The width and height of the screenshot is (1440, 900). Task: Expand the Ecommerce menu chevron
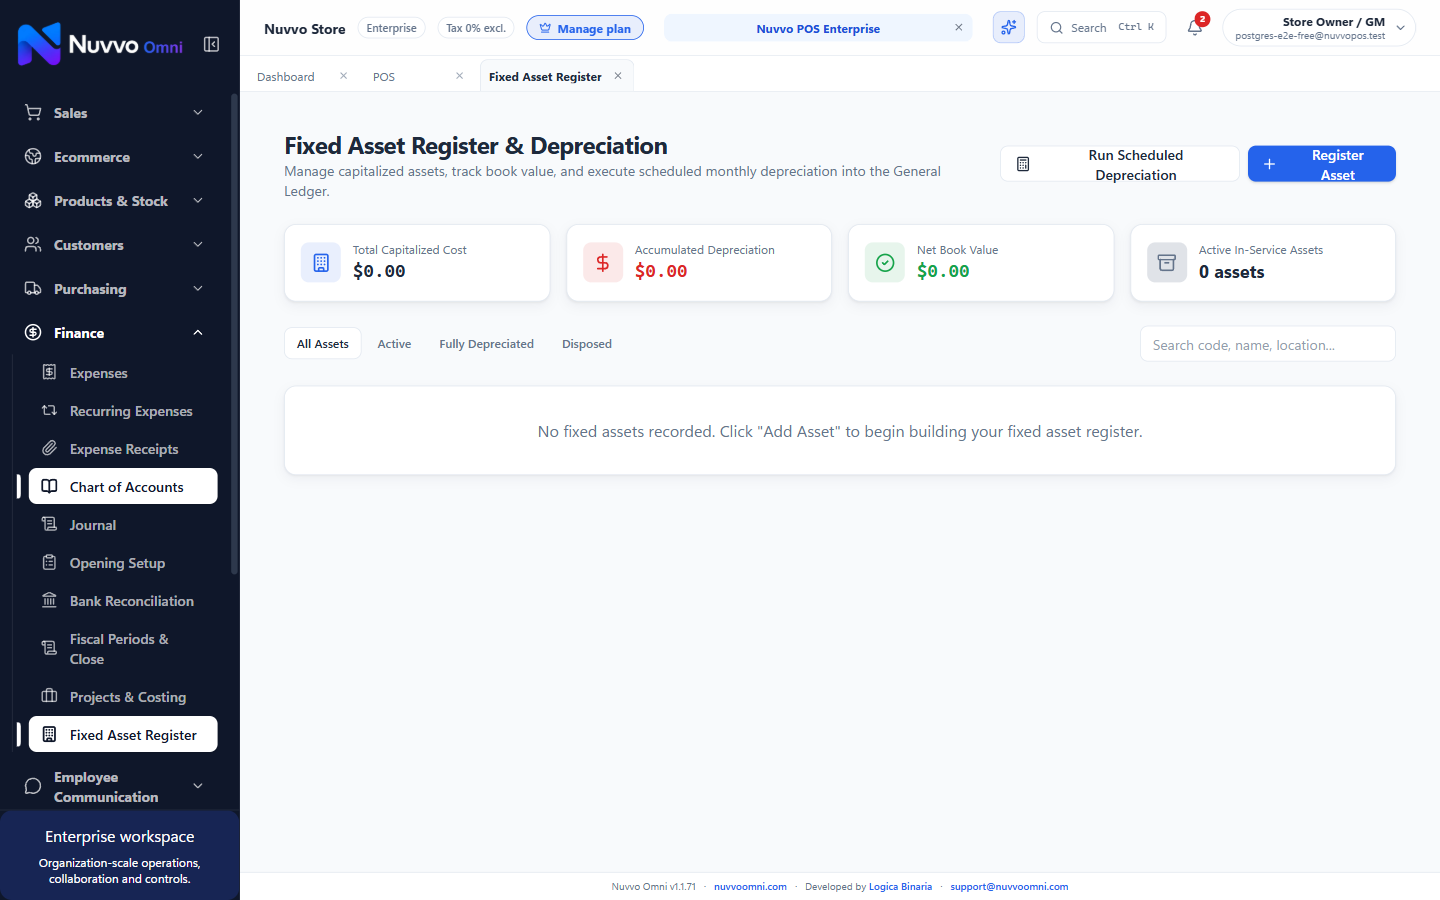click(198, 157)
